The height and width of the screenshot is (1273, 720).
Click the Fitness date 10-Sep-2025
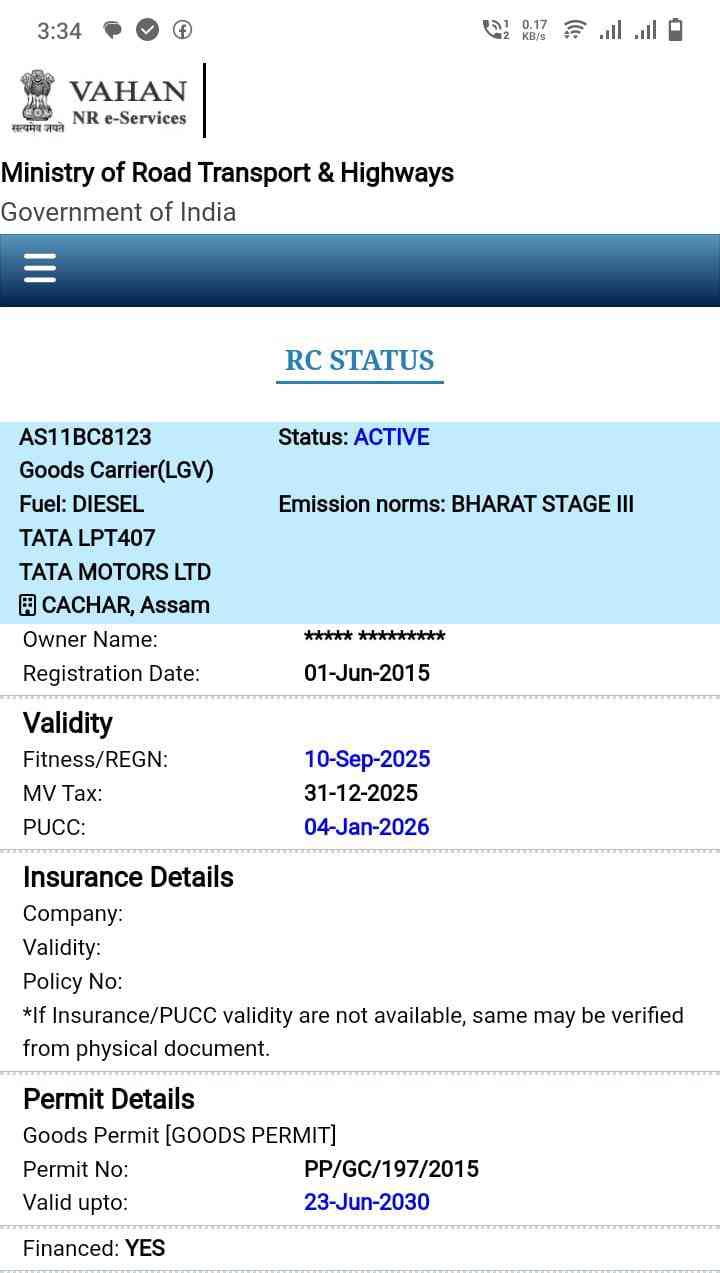pyautogui.click(x=367, y=759)
